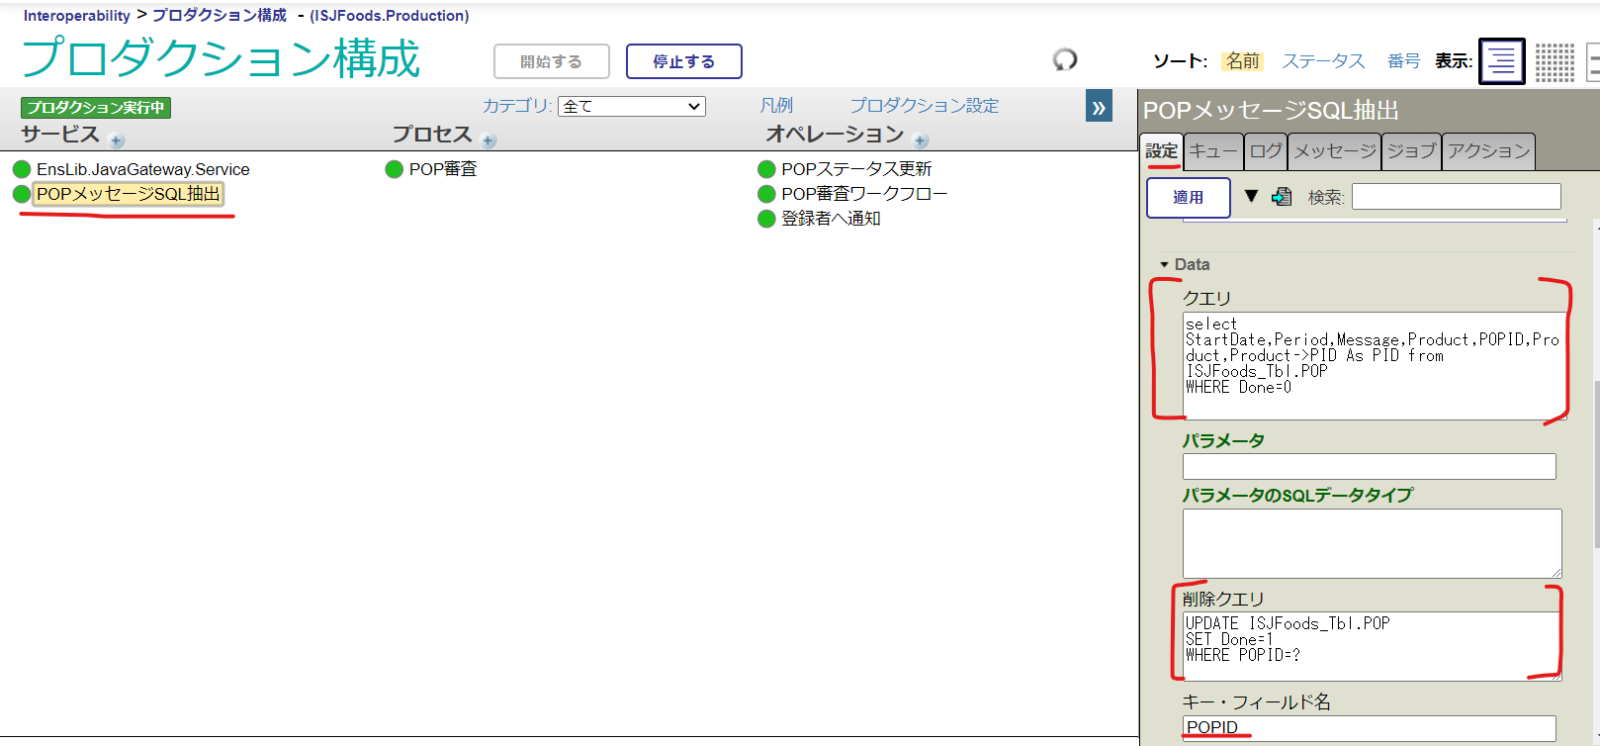Click the refresh circular arrow icon

coord(1065,60)
